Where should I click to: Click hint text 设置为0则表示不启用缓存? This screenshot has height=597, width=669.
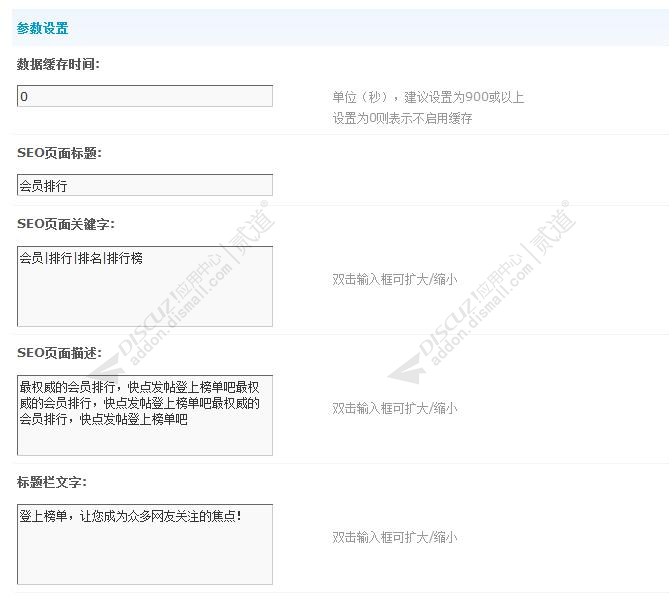402,118
